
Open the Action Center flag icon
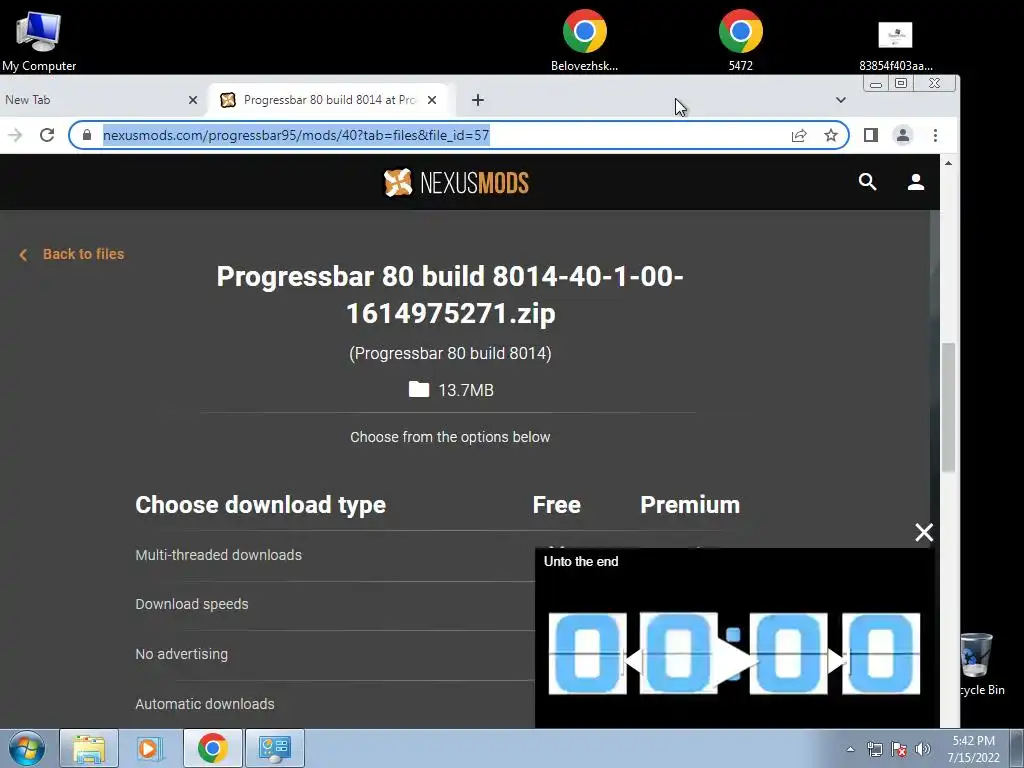(x=899, y=749)
